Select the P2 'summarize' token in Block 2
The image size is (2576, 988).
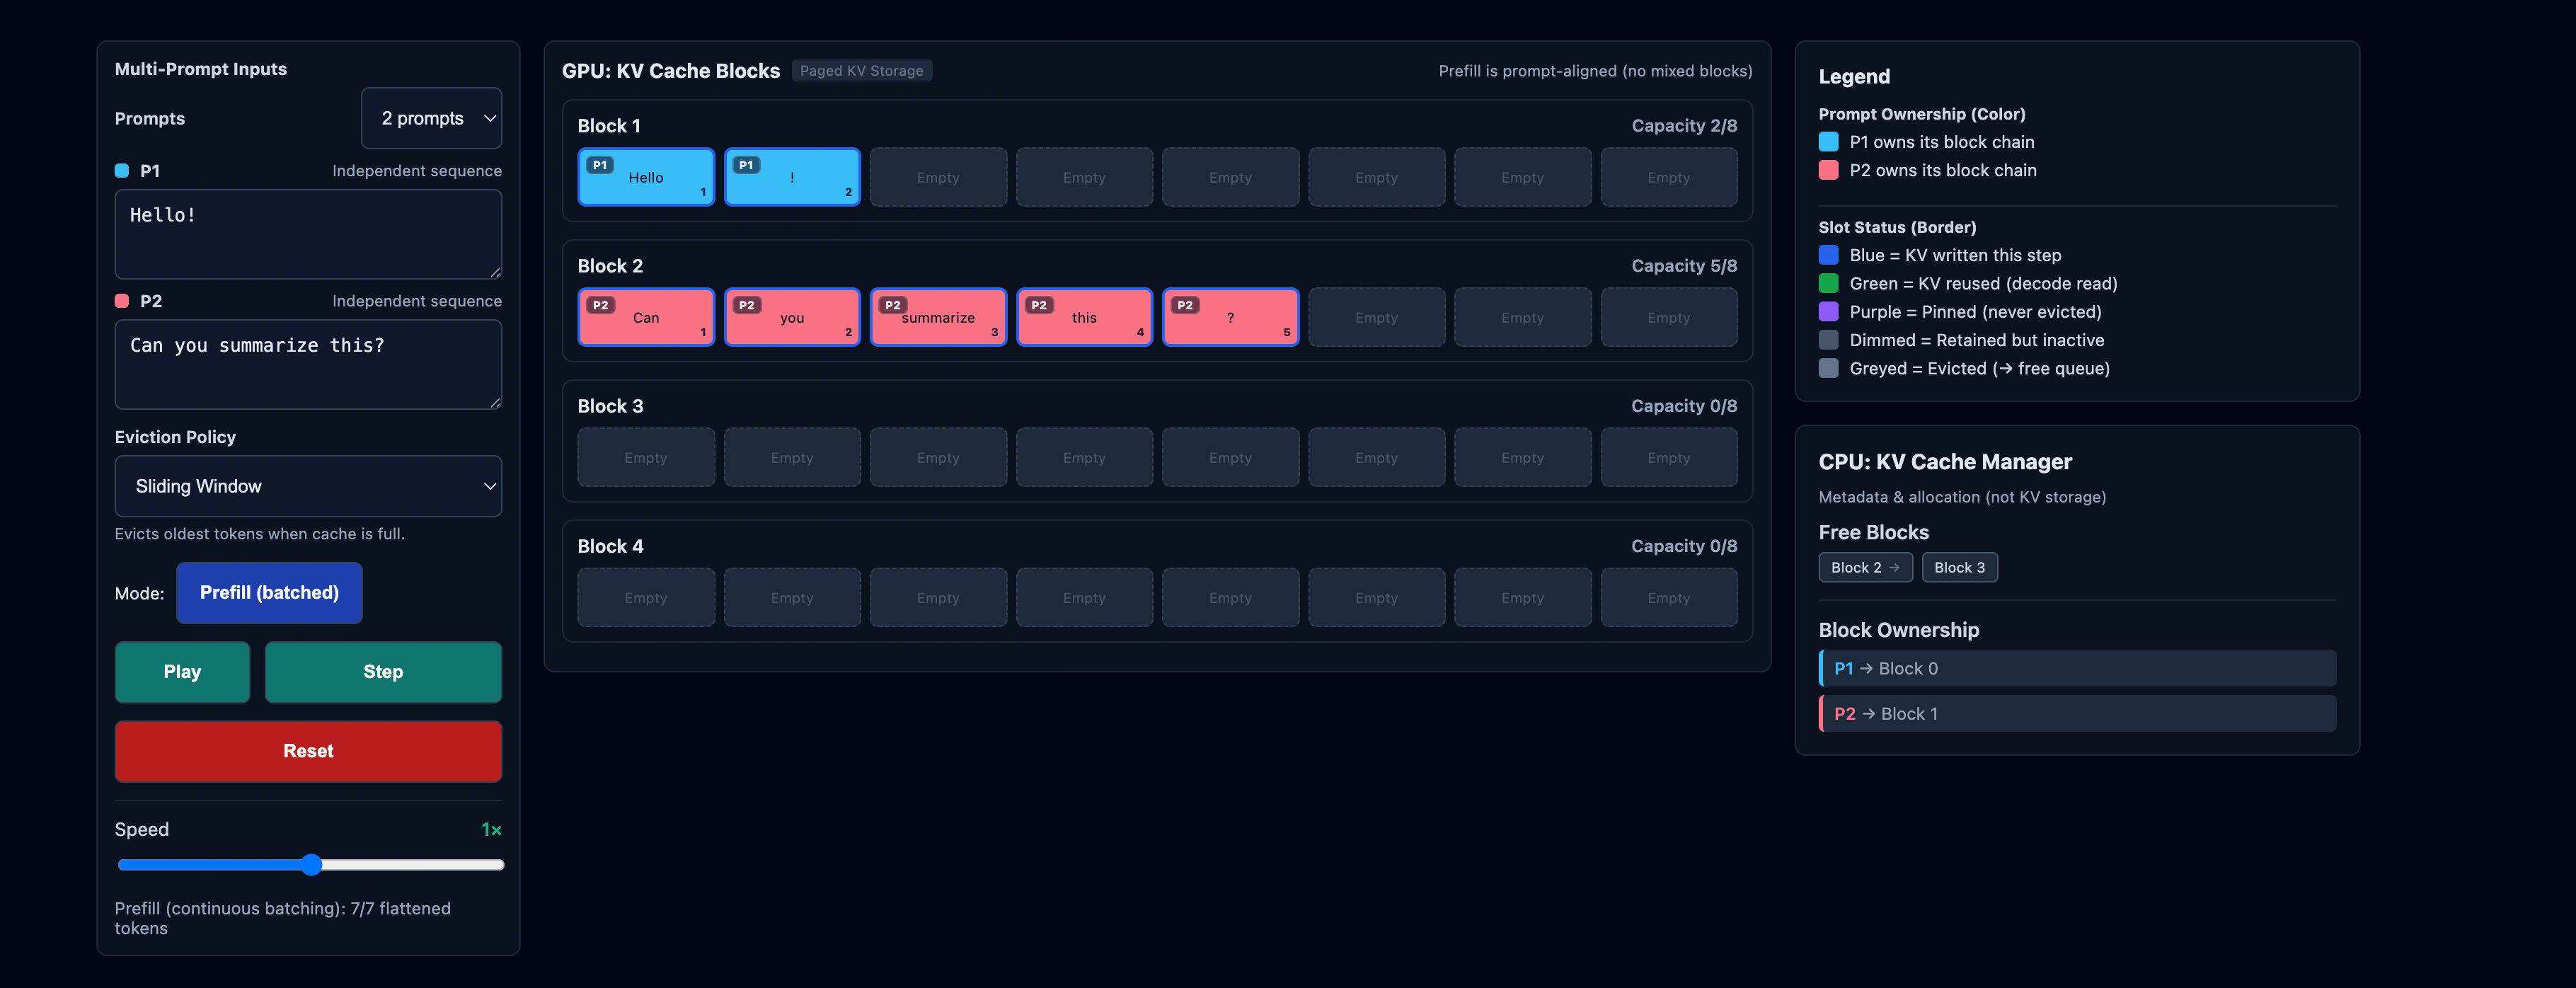(938, 317)
